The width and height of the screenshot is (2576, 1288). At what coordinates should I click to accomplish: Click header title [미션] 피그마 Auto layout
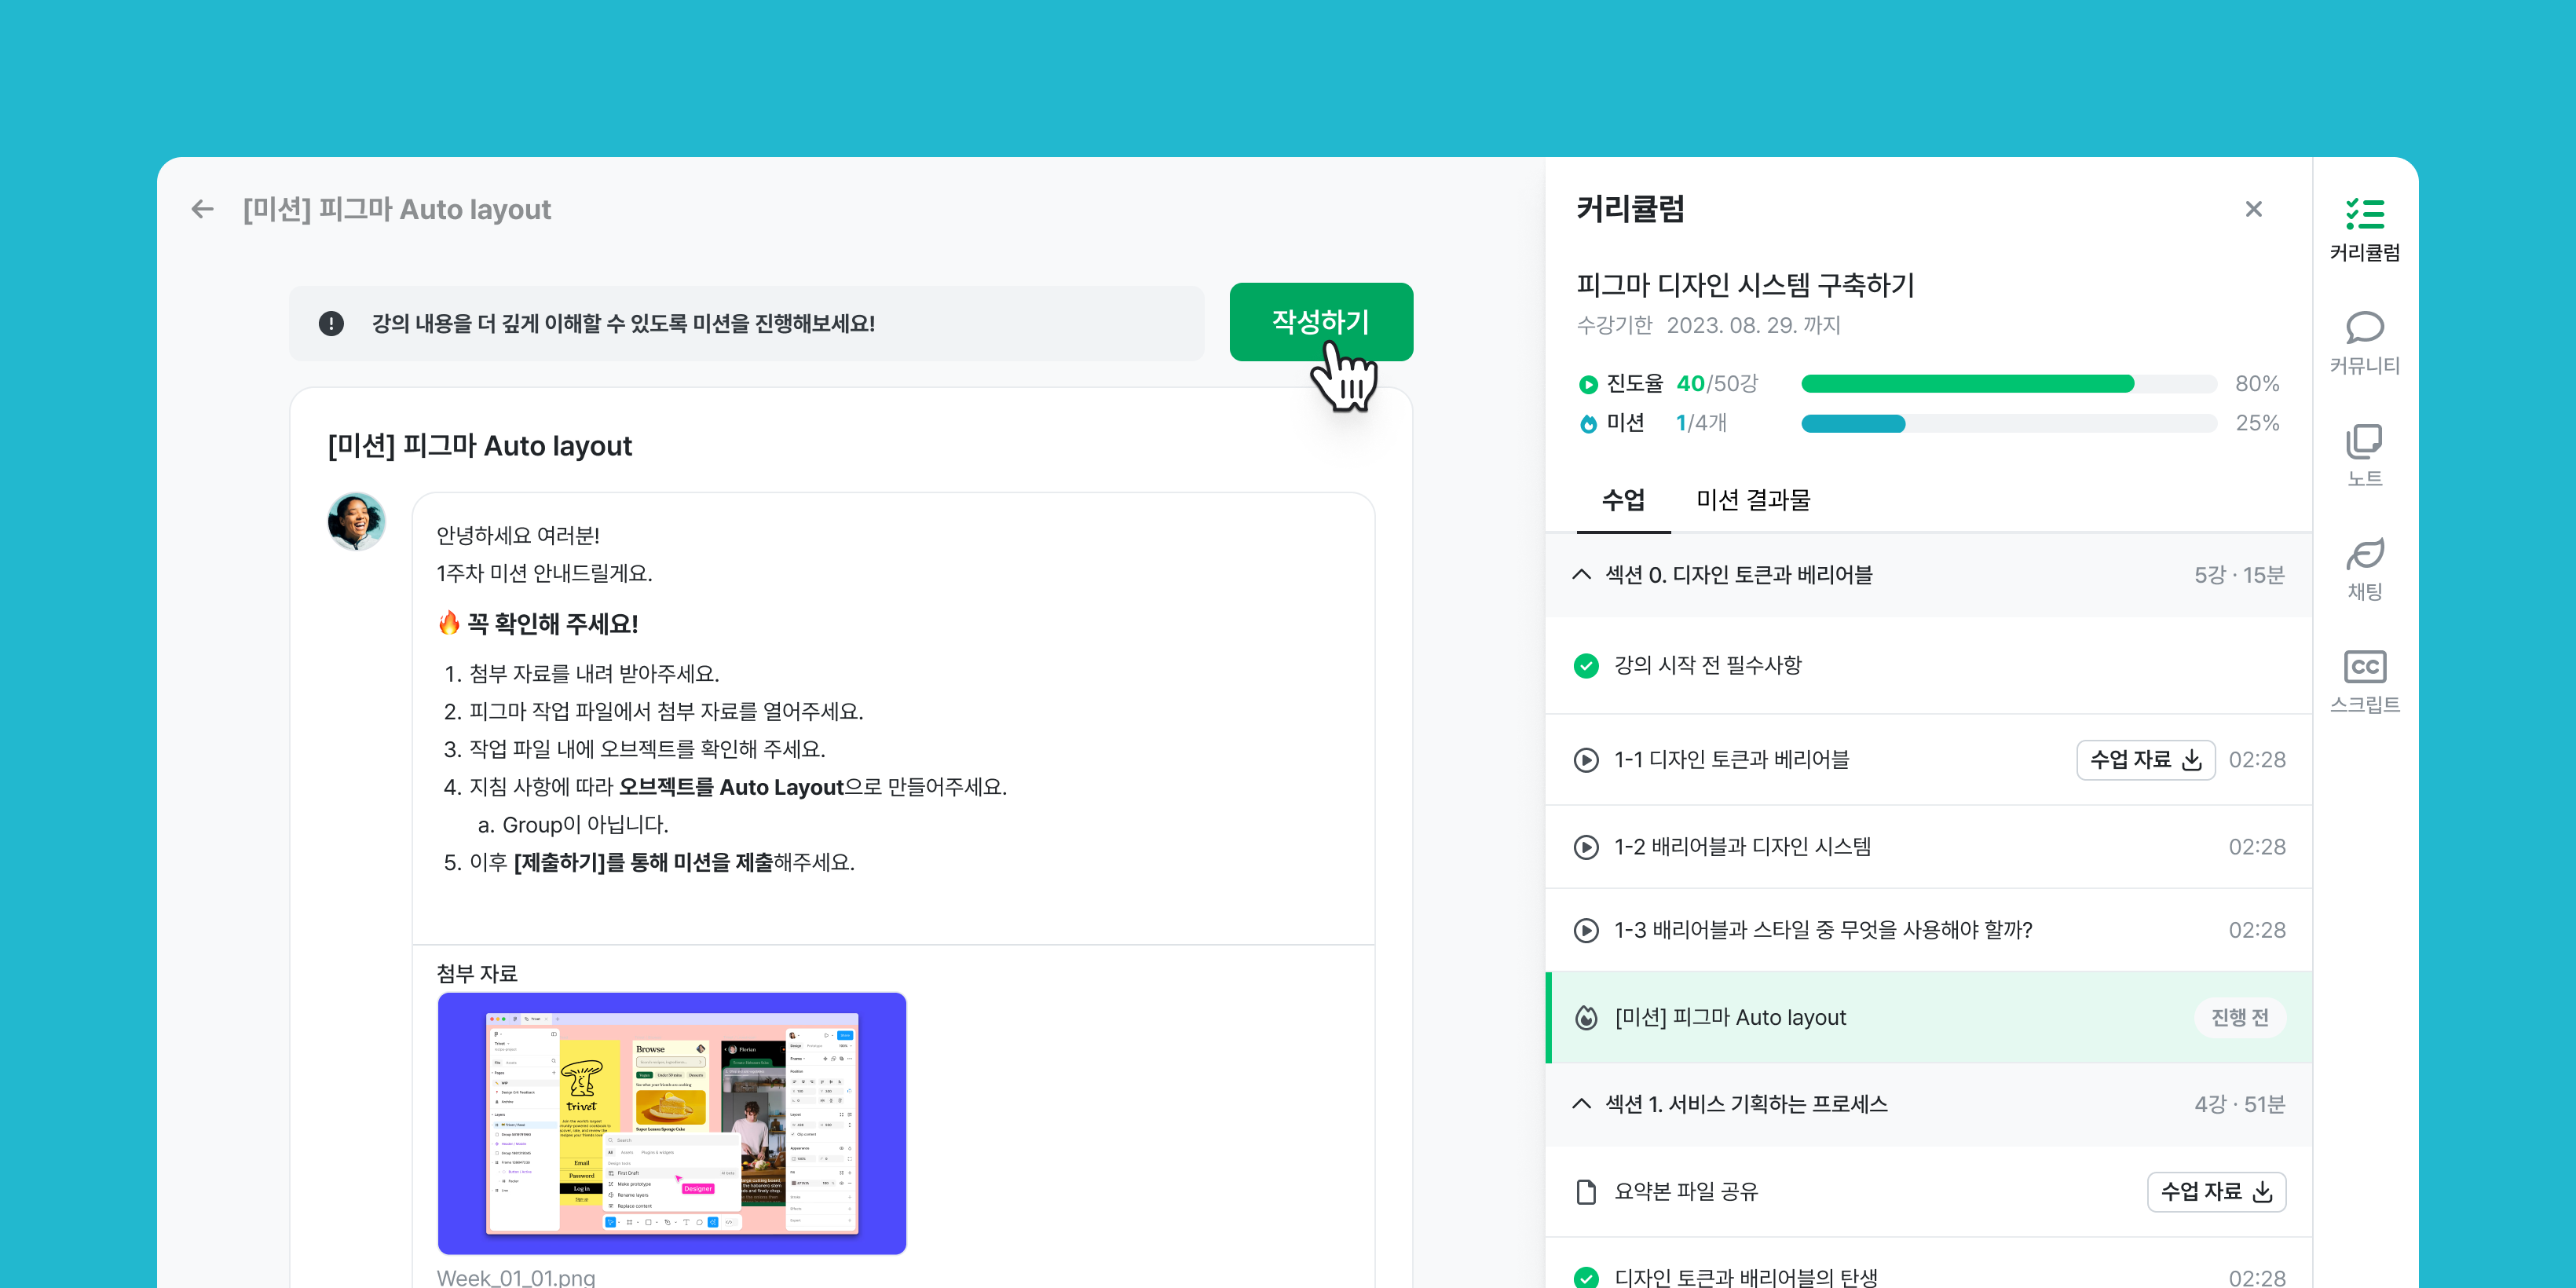coord(397,209)
